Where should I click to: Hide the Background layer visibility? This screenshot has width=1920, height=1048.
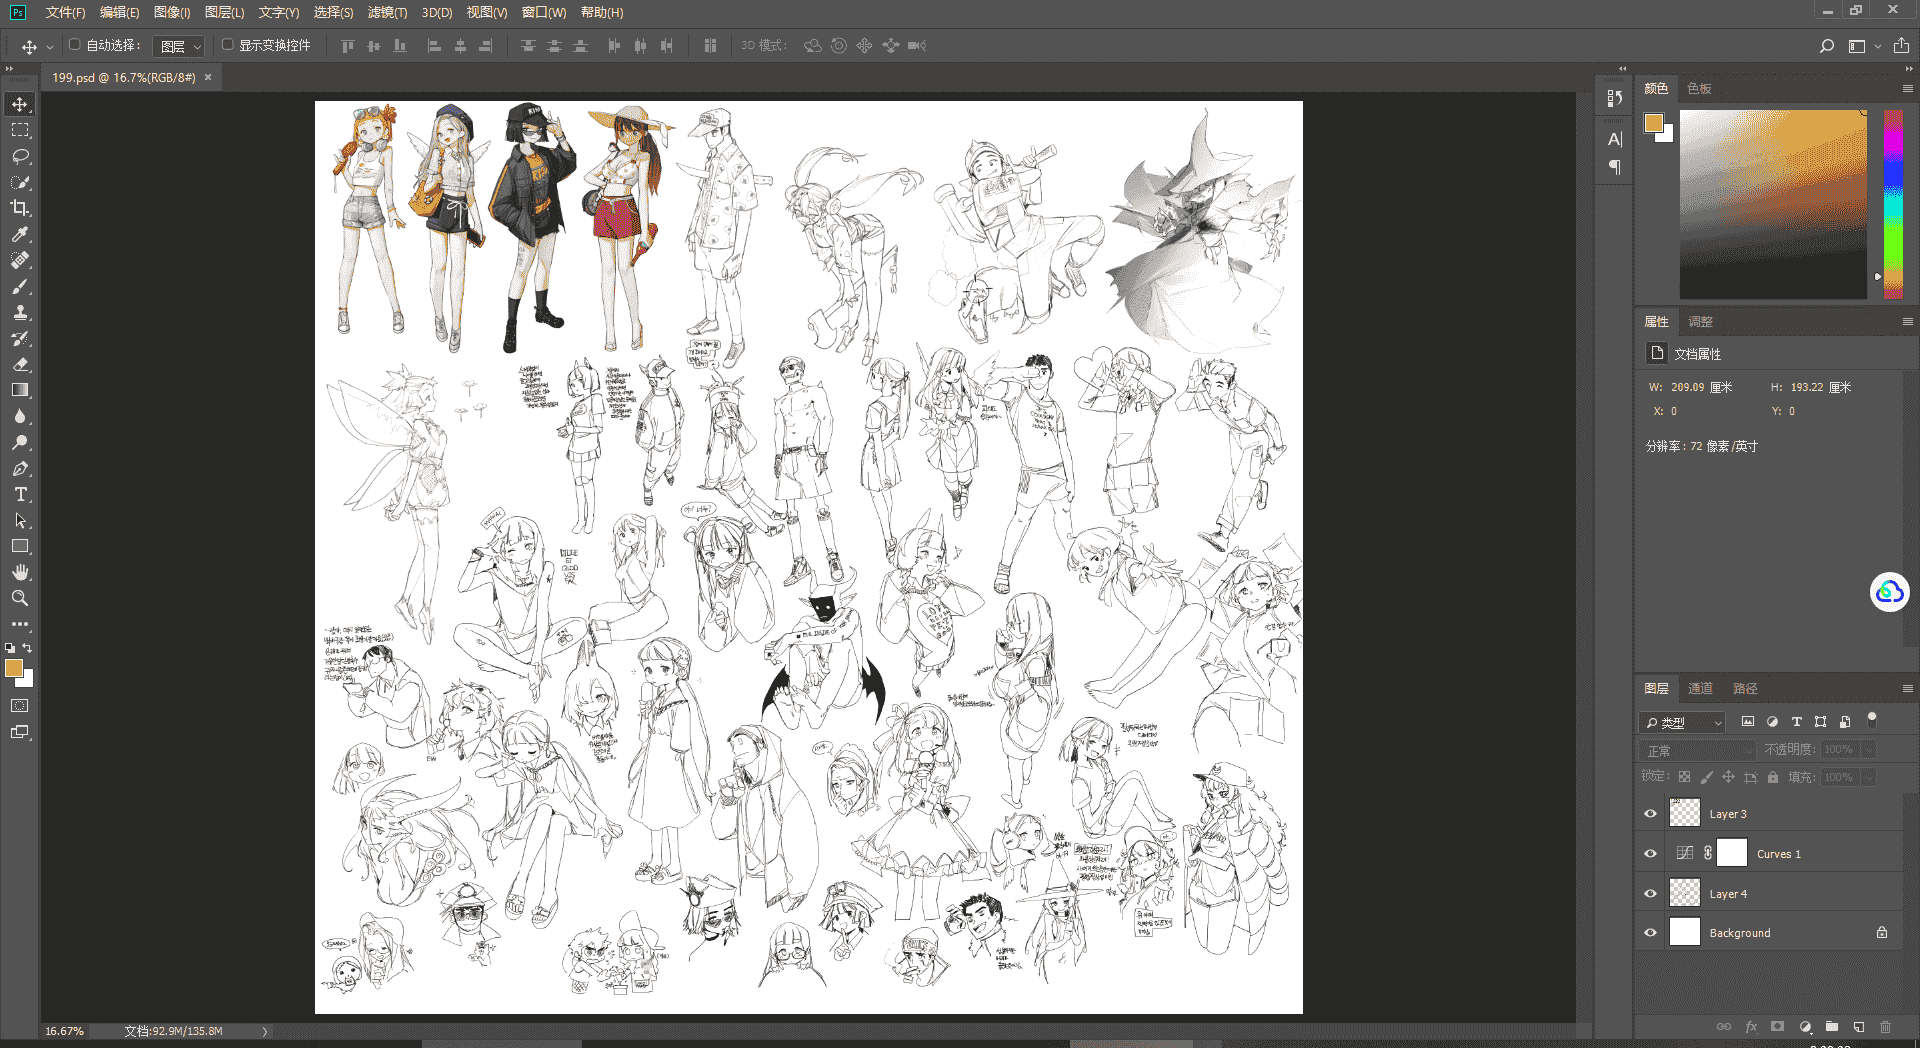[x=1650, y=933]
